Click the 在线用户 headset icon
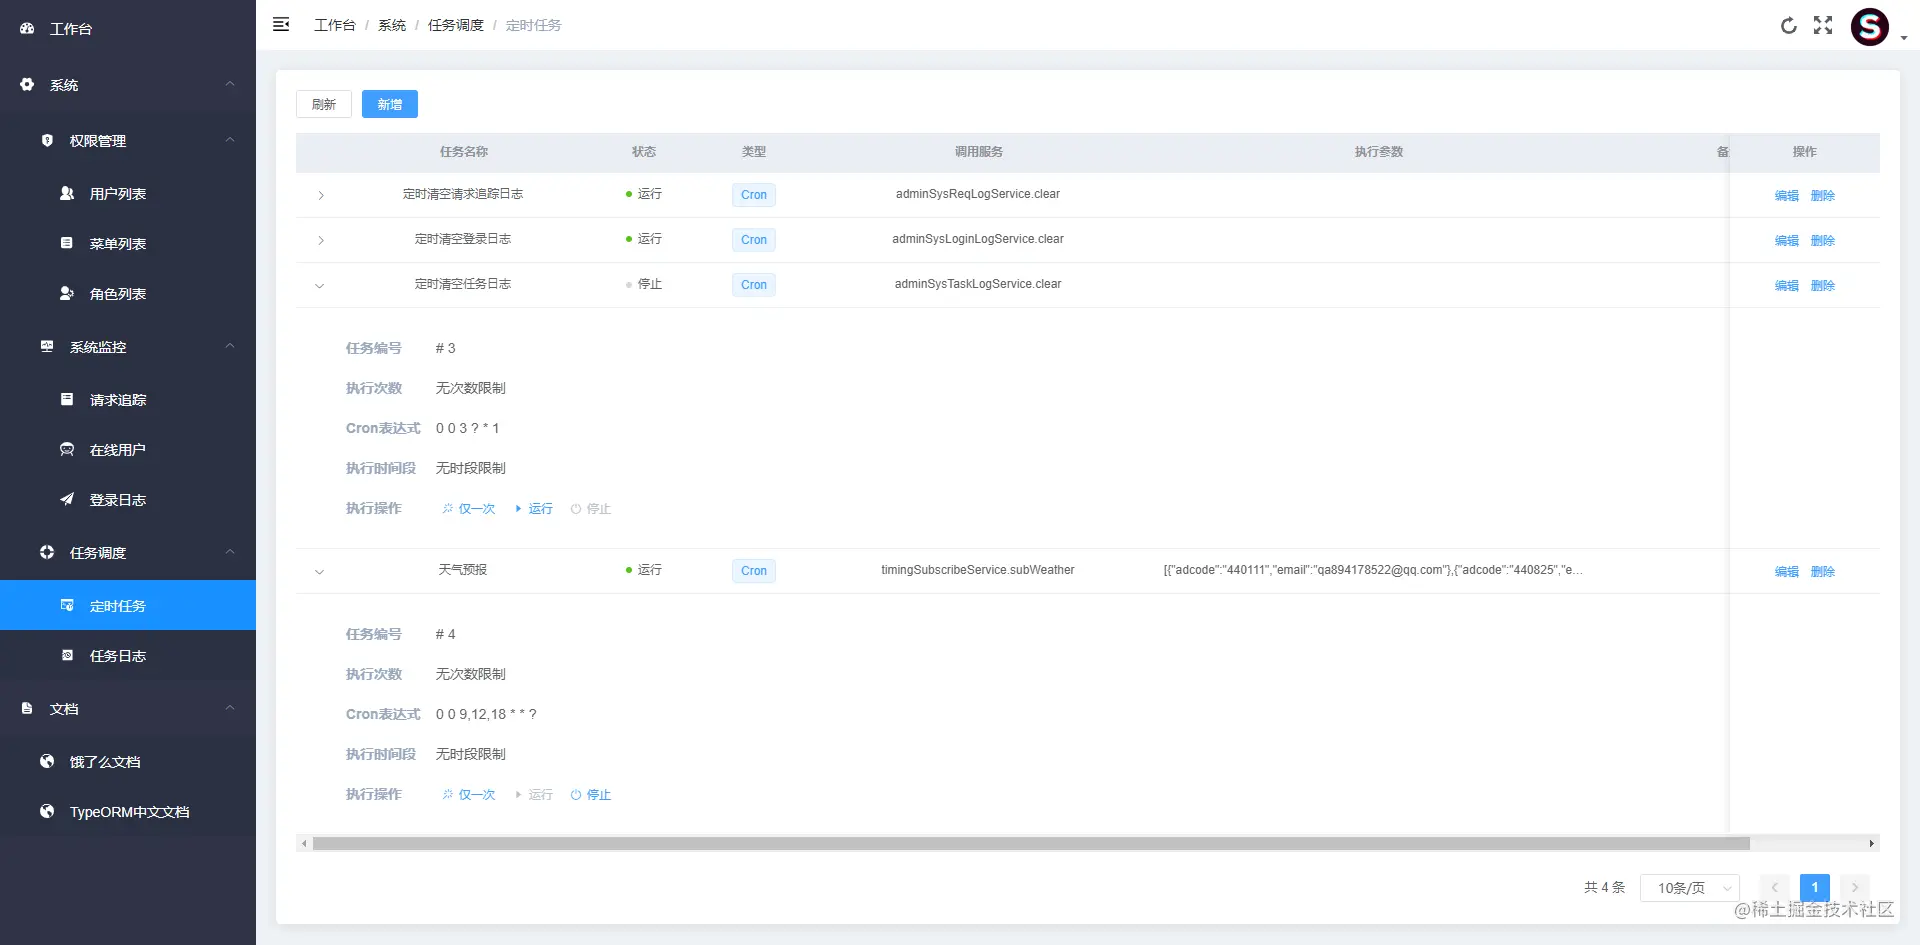1920x945 pixels. click(x=67, y=449)
